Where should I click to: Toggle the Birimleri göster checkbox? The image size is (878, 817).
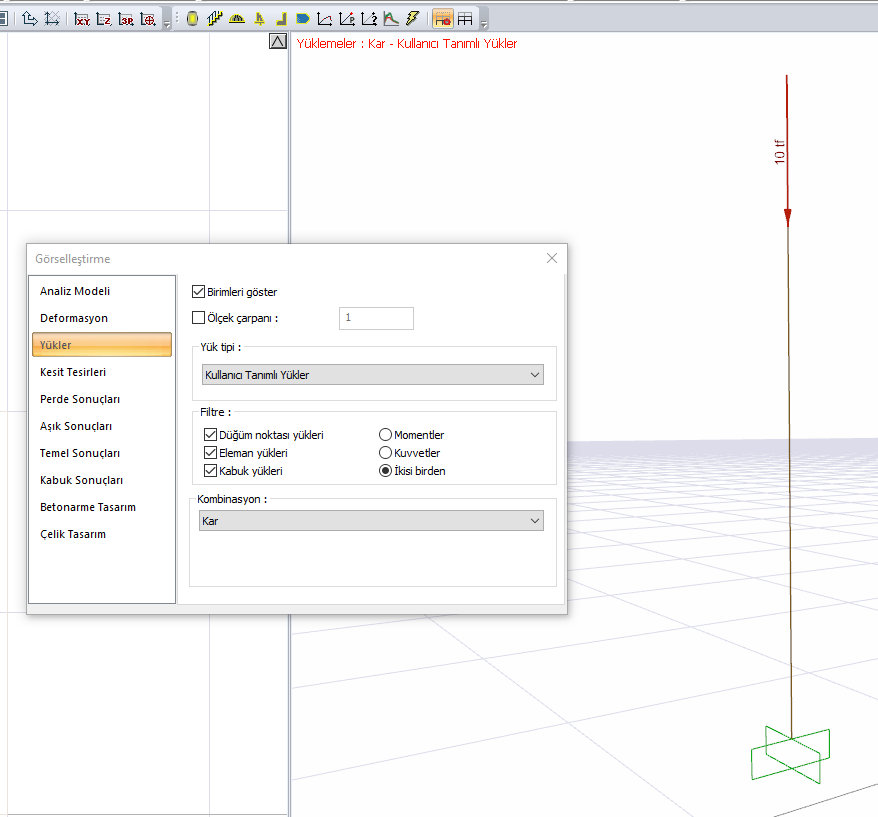pos(198,292)
